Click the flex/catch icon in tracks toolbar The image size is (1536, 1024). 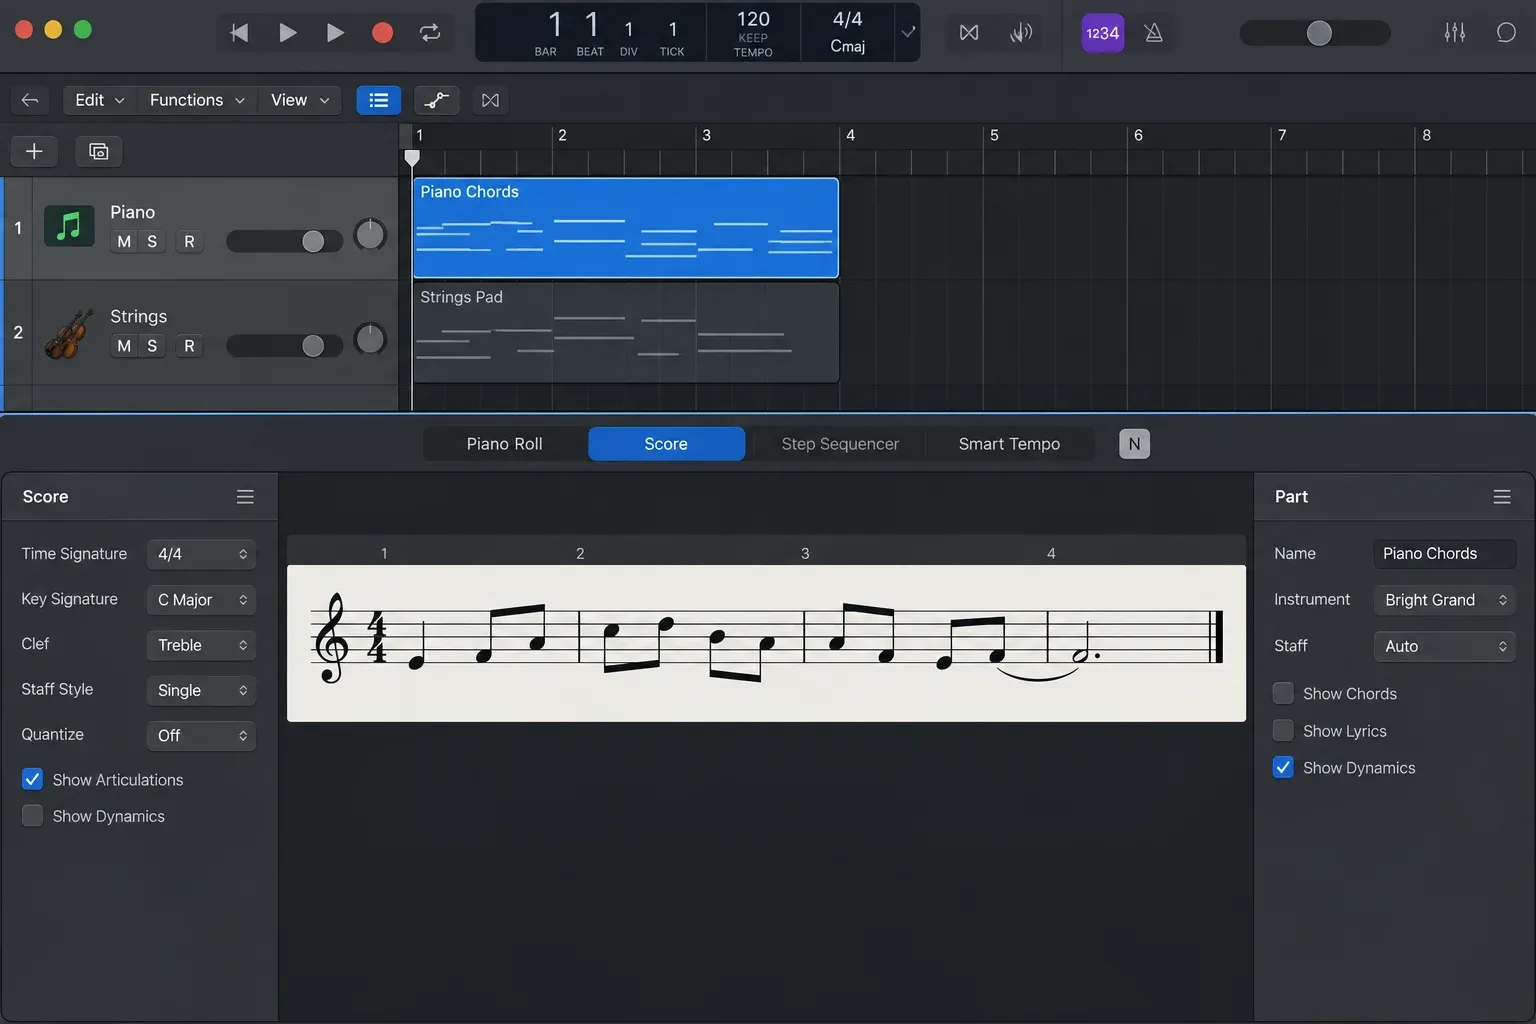coord(490,100)
